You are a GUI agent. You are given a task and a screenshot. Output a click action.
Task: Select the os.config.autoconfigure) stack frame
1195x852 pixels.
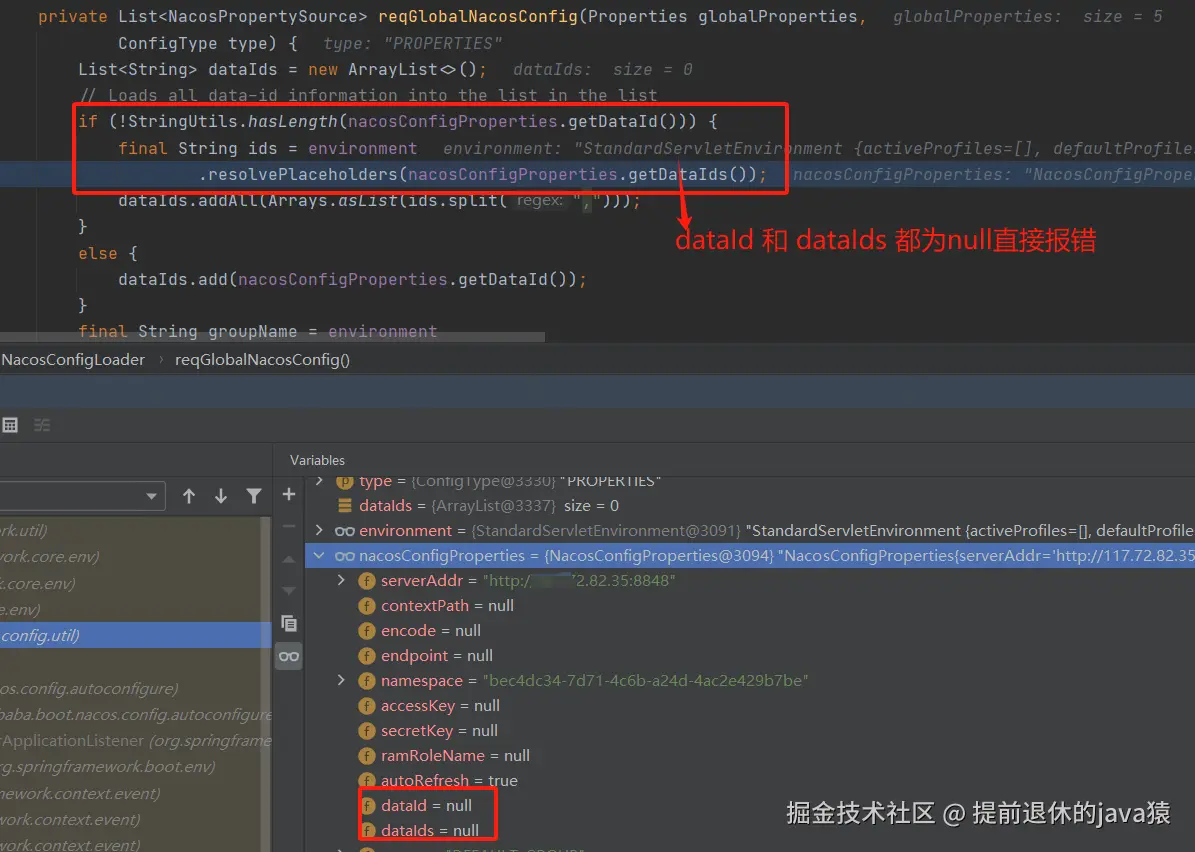pyautogui.click(x=130, y=689)
